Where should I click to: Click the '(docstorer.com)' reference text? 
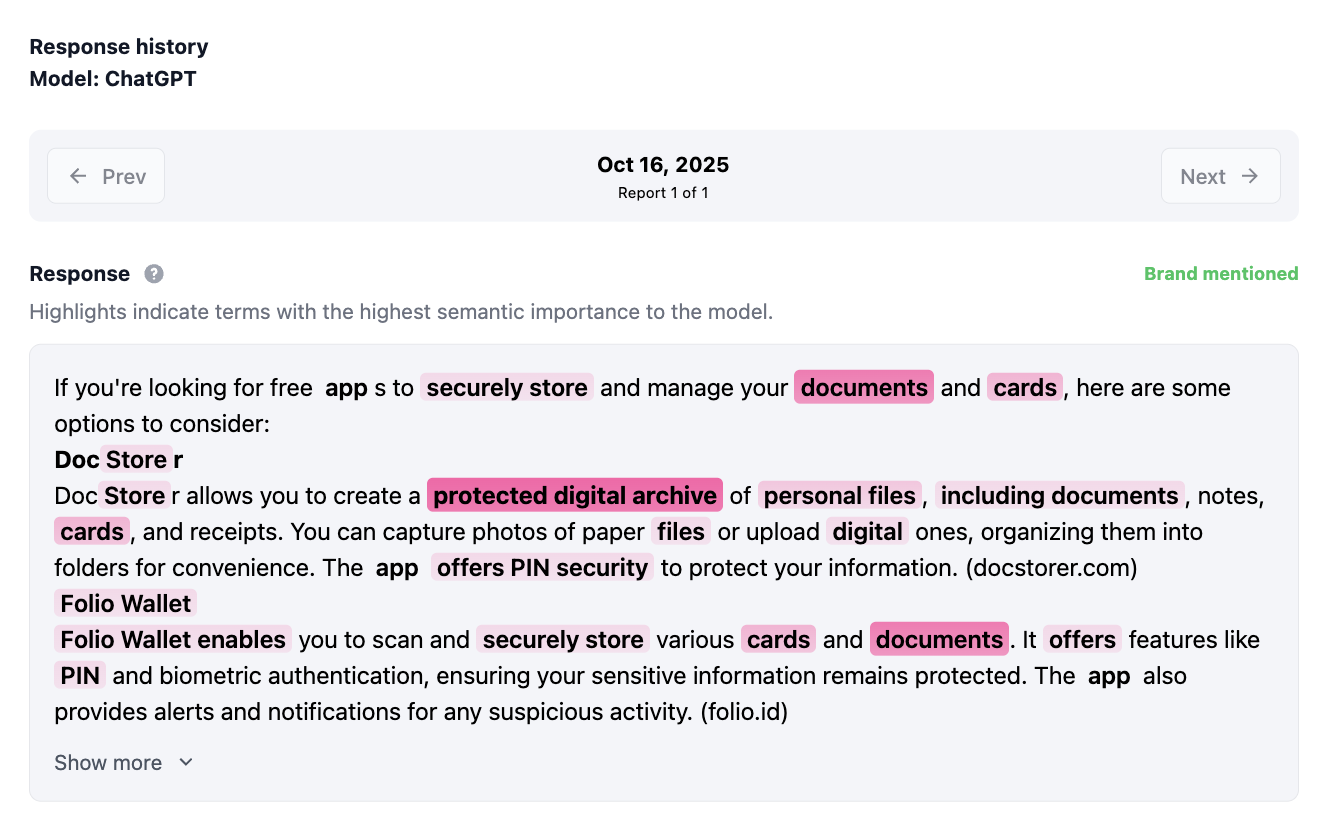click(1051, 567)
